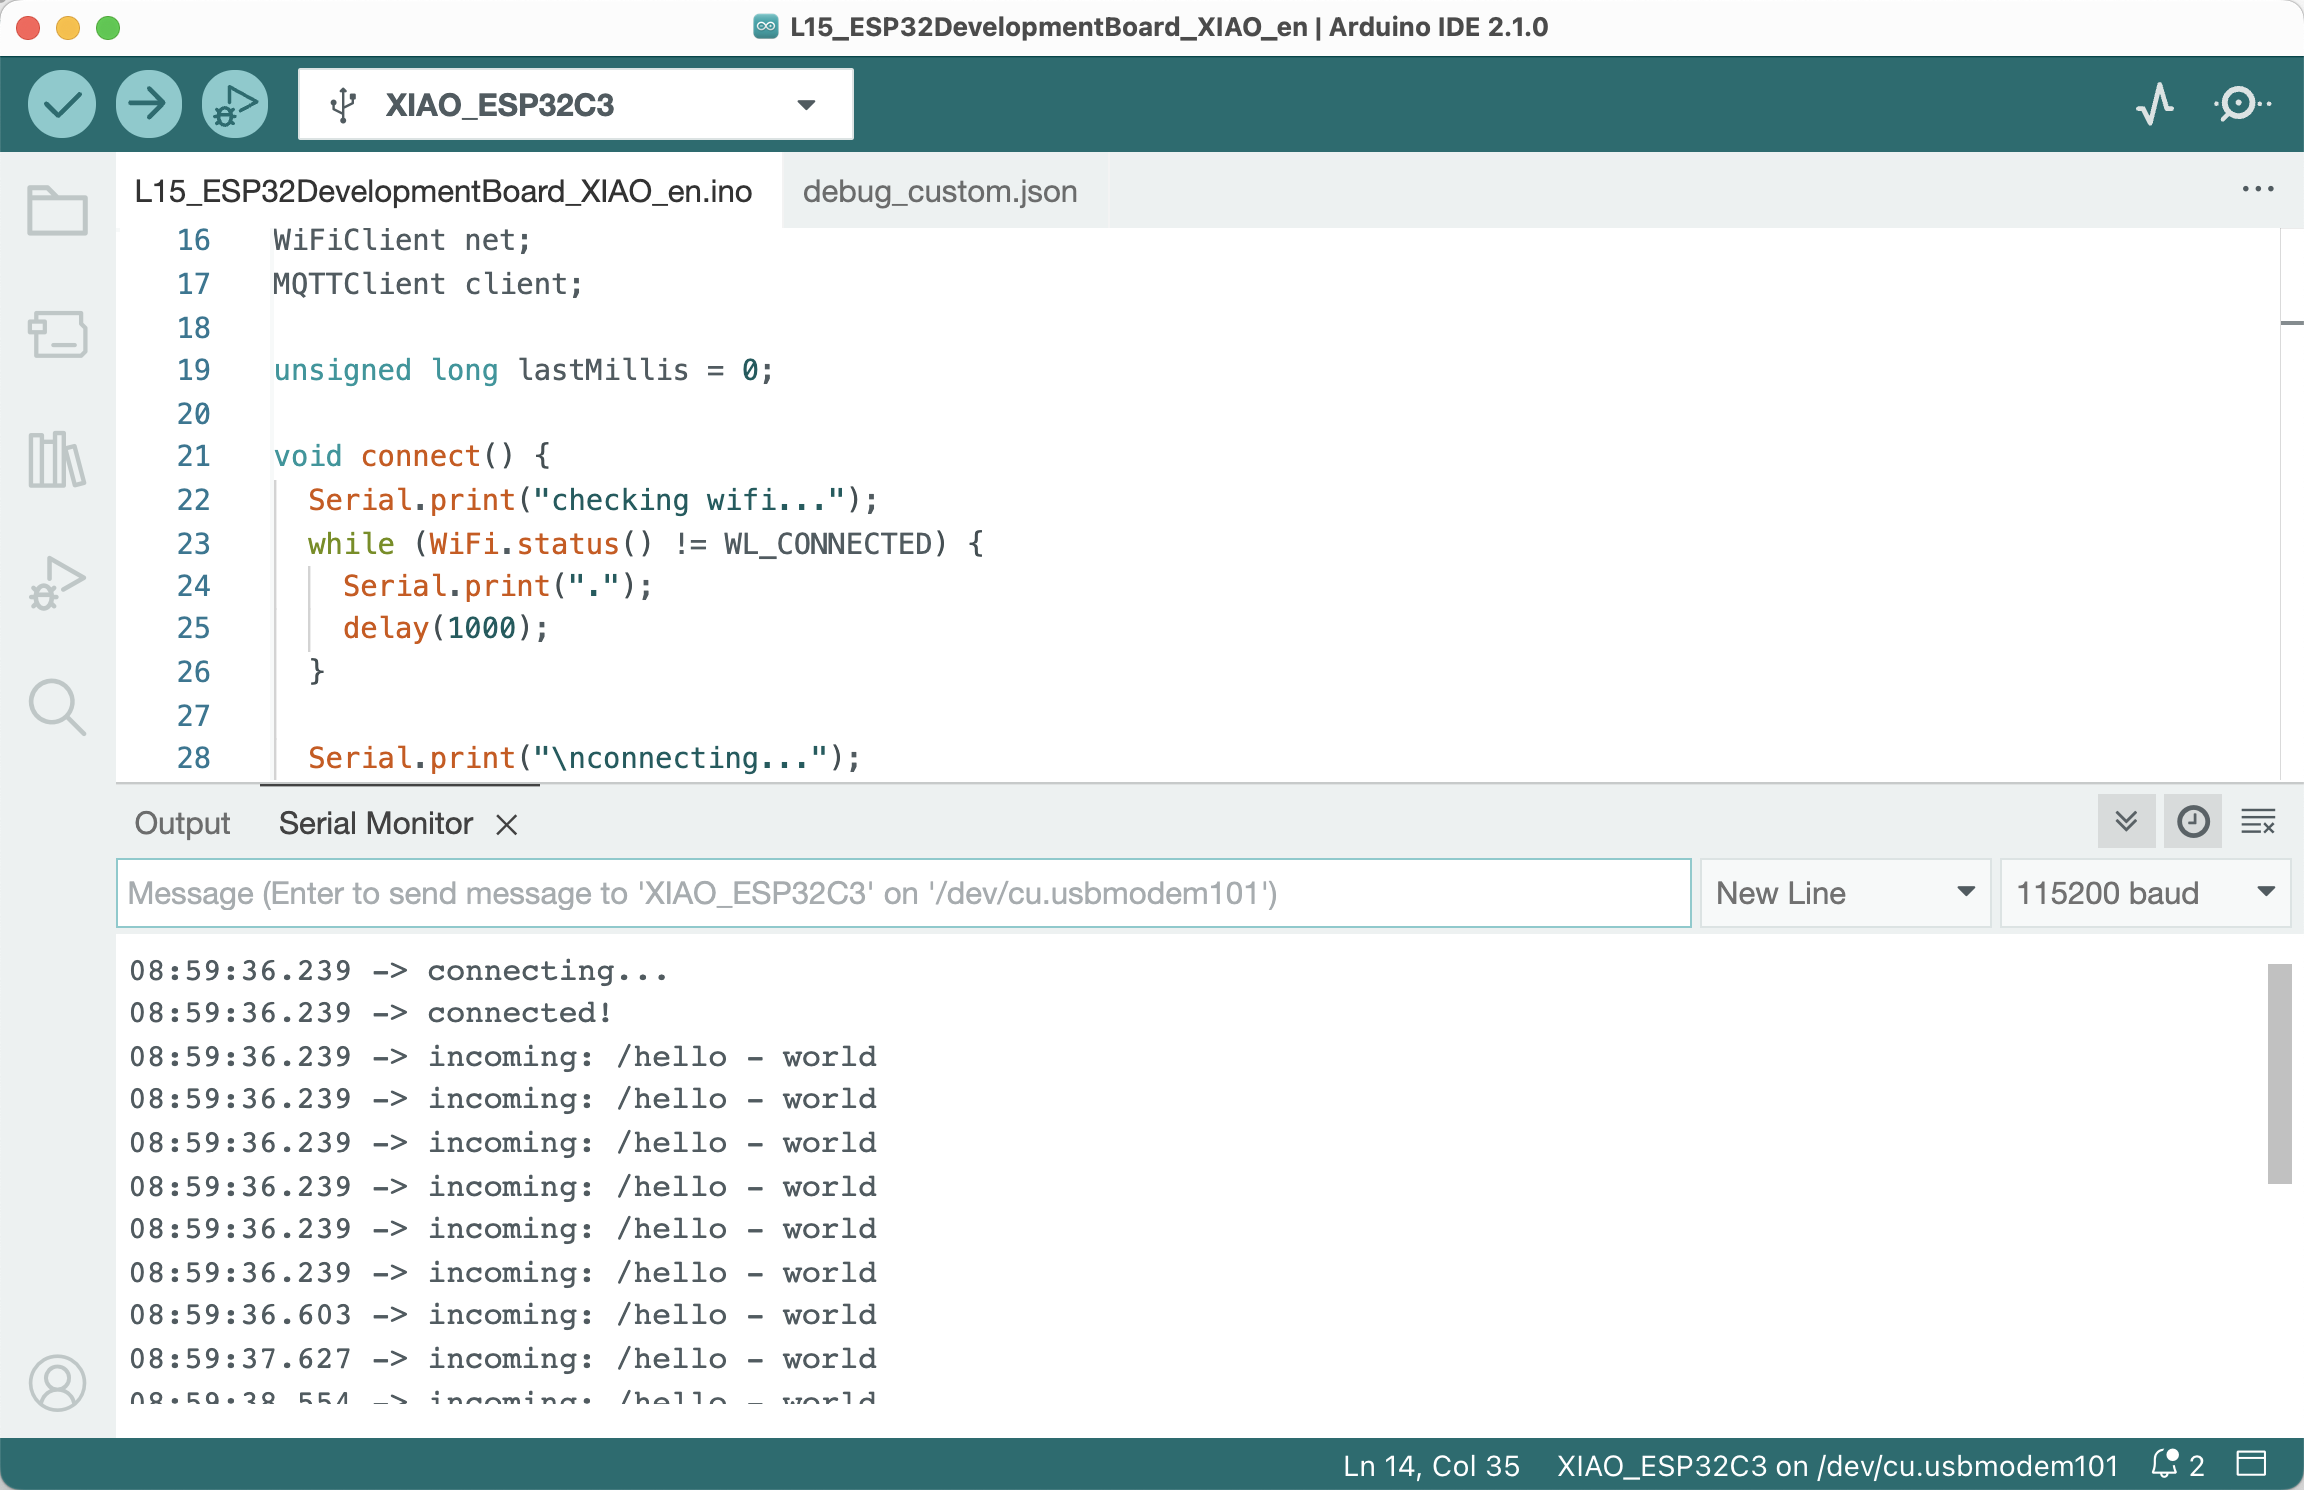The height and width of the screenshot is (1490, 2304).
Task: Select the Serial Monitor tab
Action: pos(376,823)
